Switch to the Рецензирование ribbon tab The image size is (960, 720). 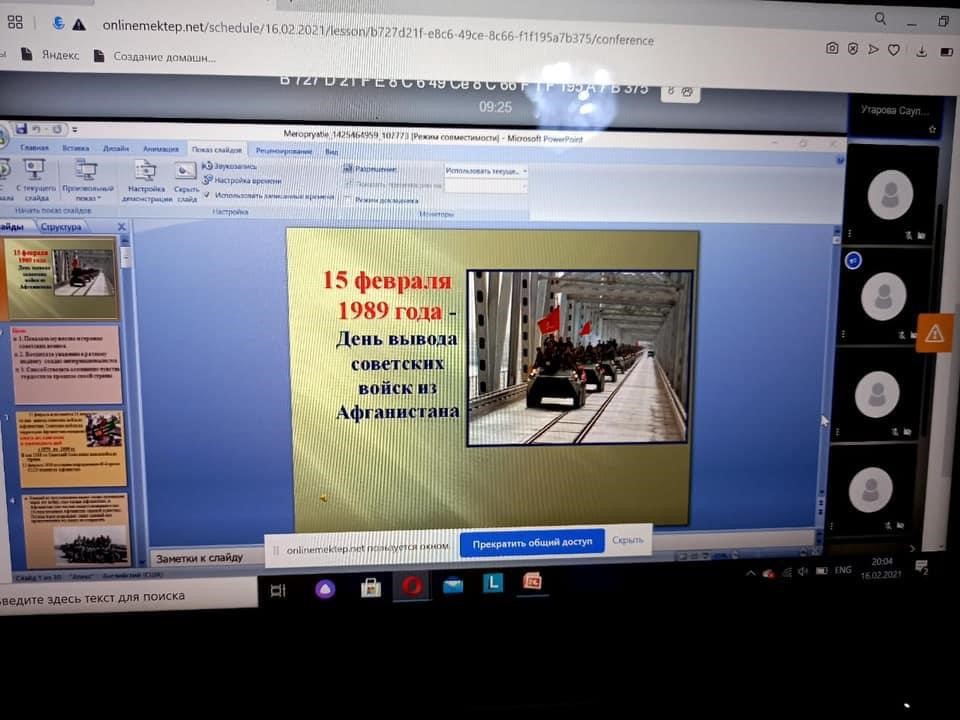[x=283, y=151]
